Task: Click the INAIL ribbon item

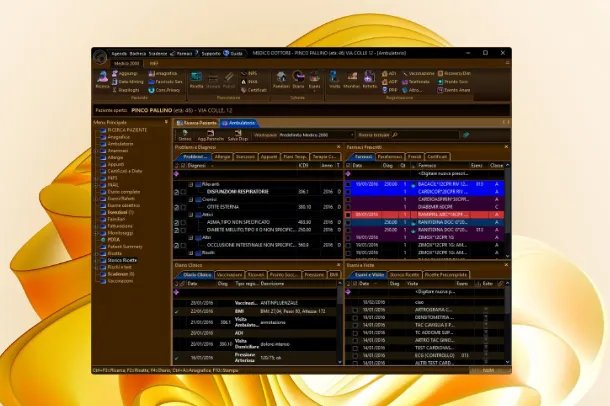Action: pos(249,82)
